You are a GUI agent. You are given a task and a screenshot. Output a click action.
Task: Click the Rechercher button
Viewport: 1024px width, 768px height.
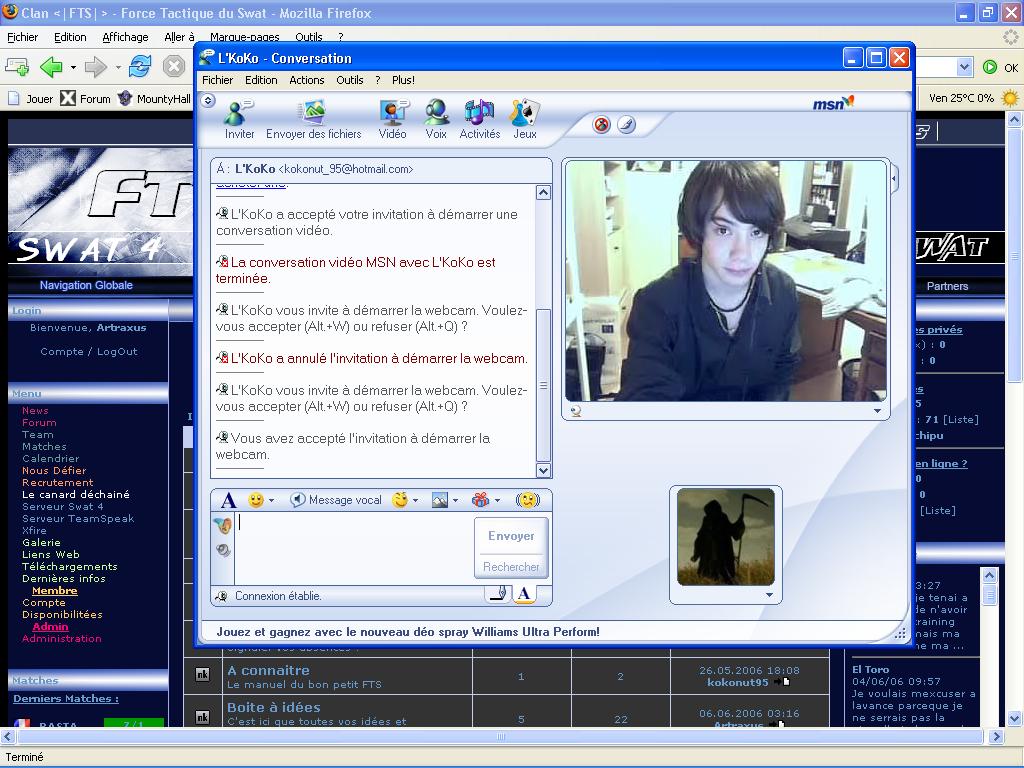(511, 567)
